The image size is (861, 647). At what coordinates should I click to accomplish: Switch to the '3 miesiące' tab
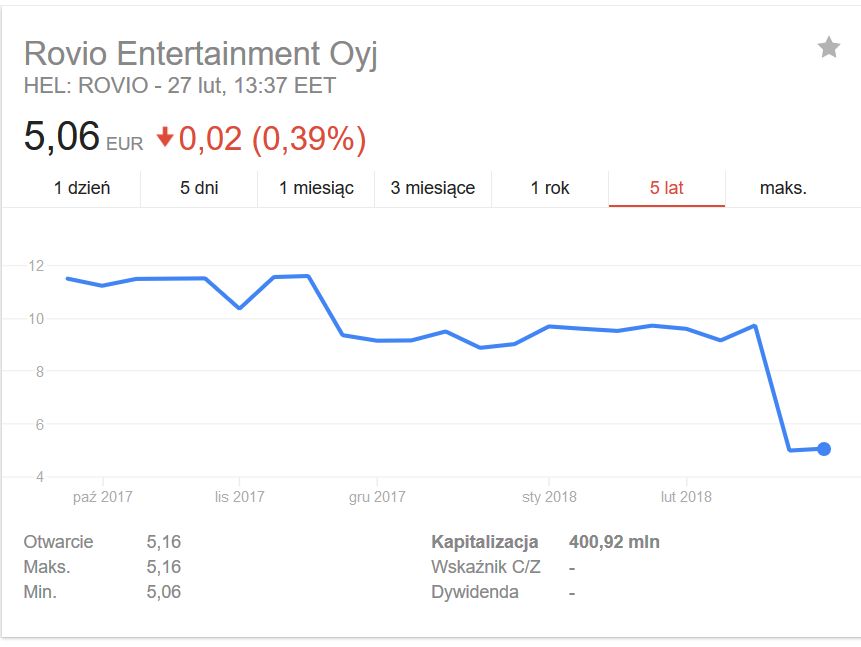click(x=433, y=188)
